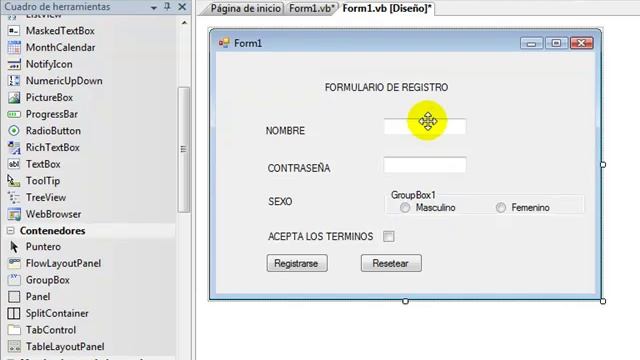Click the form's bottom-right corner handle
Viewport: 640px width, 360px height.
pyautogui.click(x=603, y=301)
